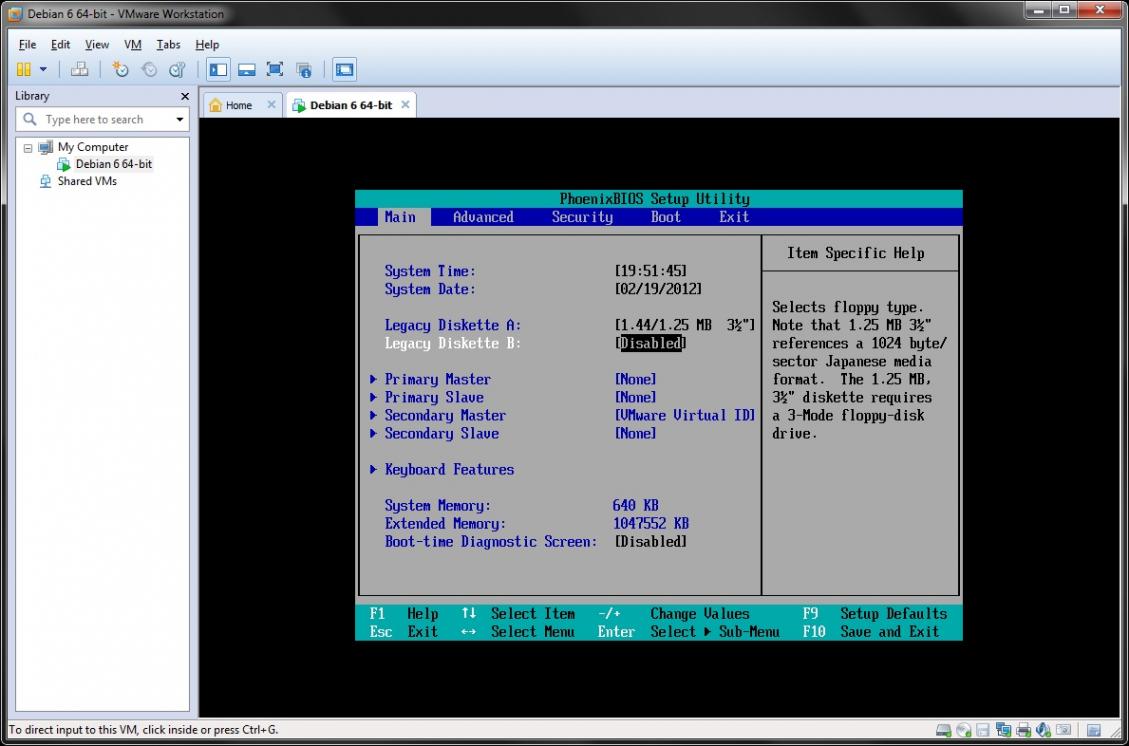Open the power options dropdown arrow
Viewport: 1129px width, 746px height.
click(43, 69)
